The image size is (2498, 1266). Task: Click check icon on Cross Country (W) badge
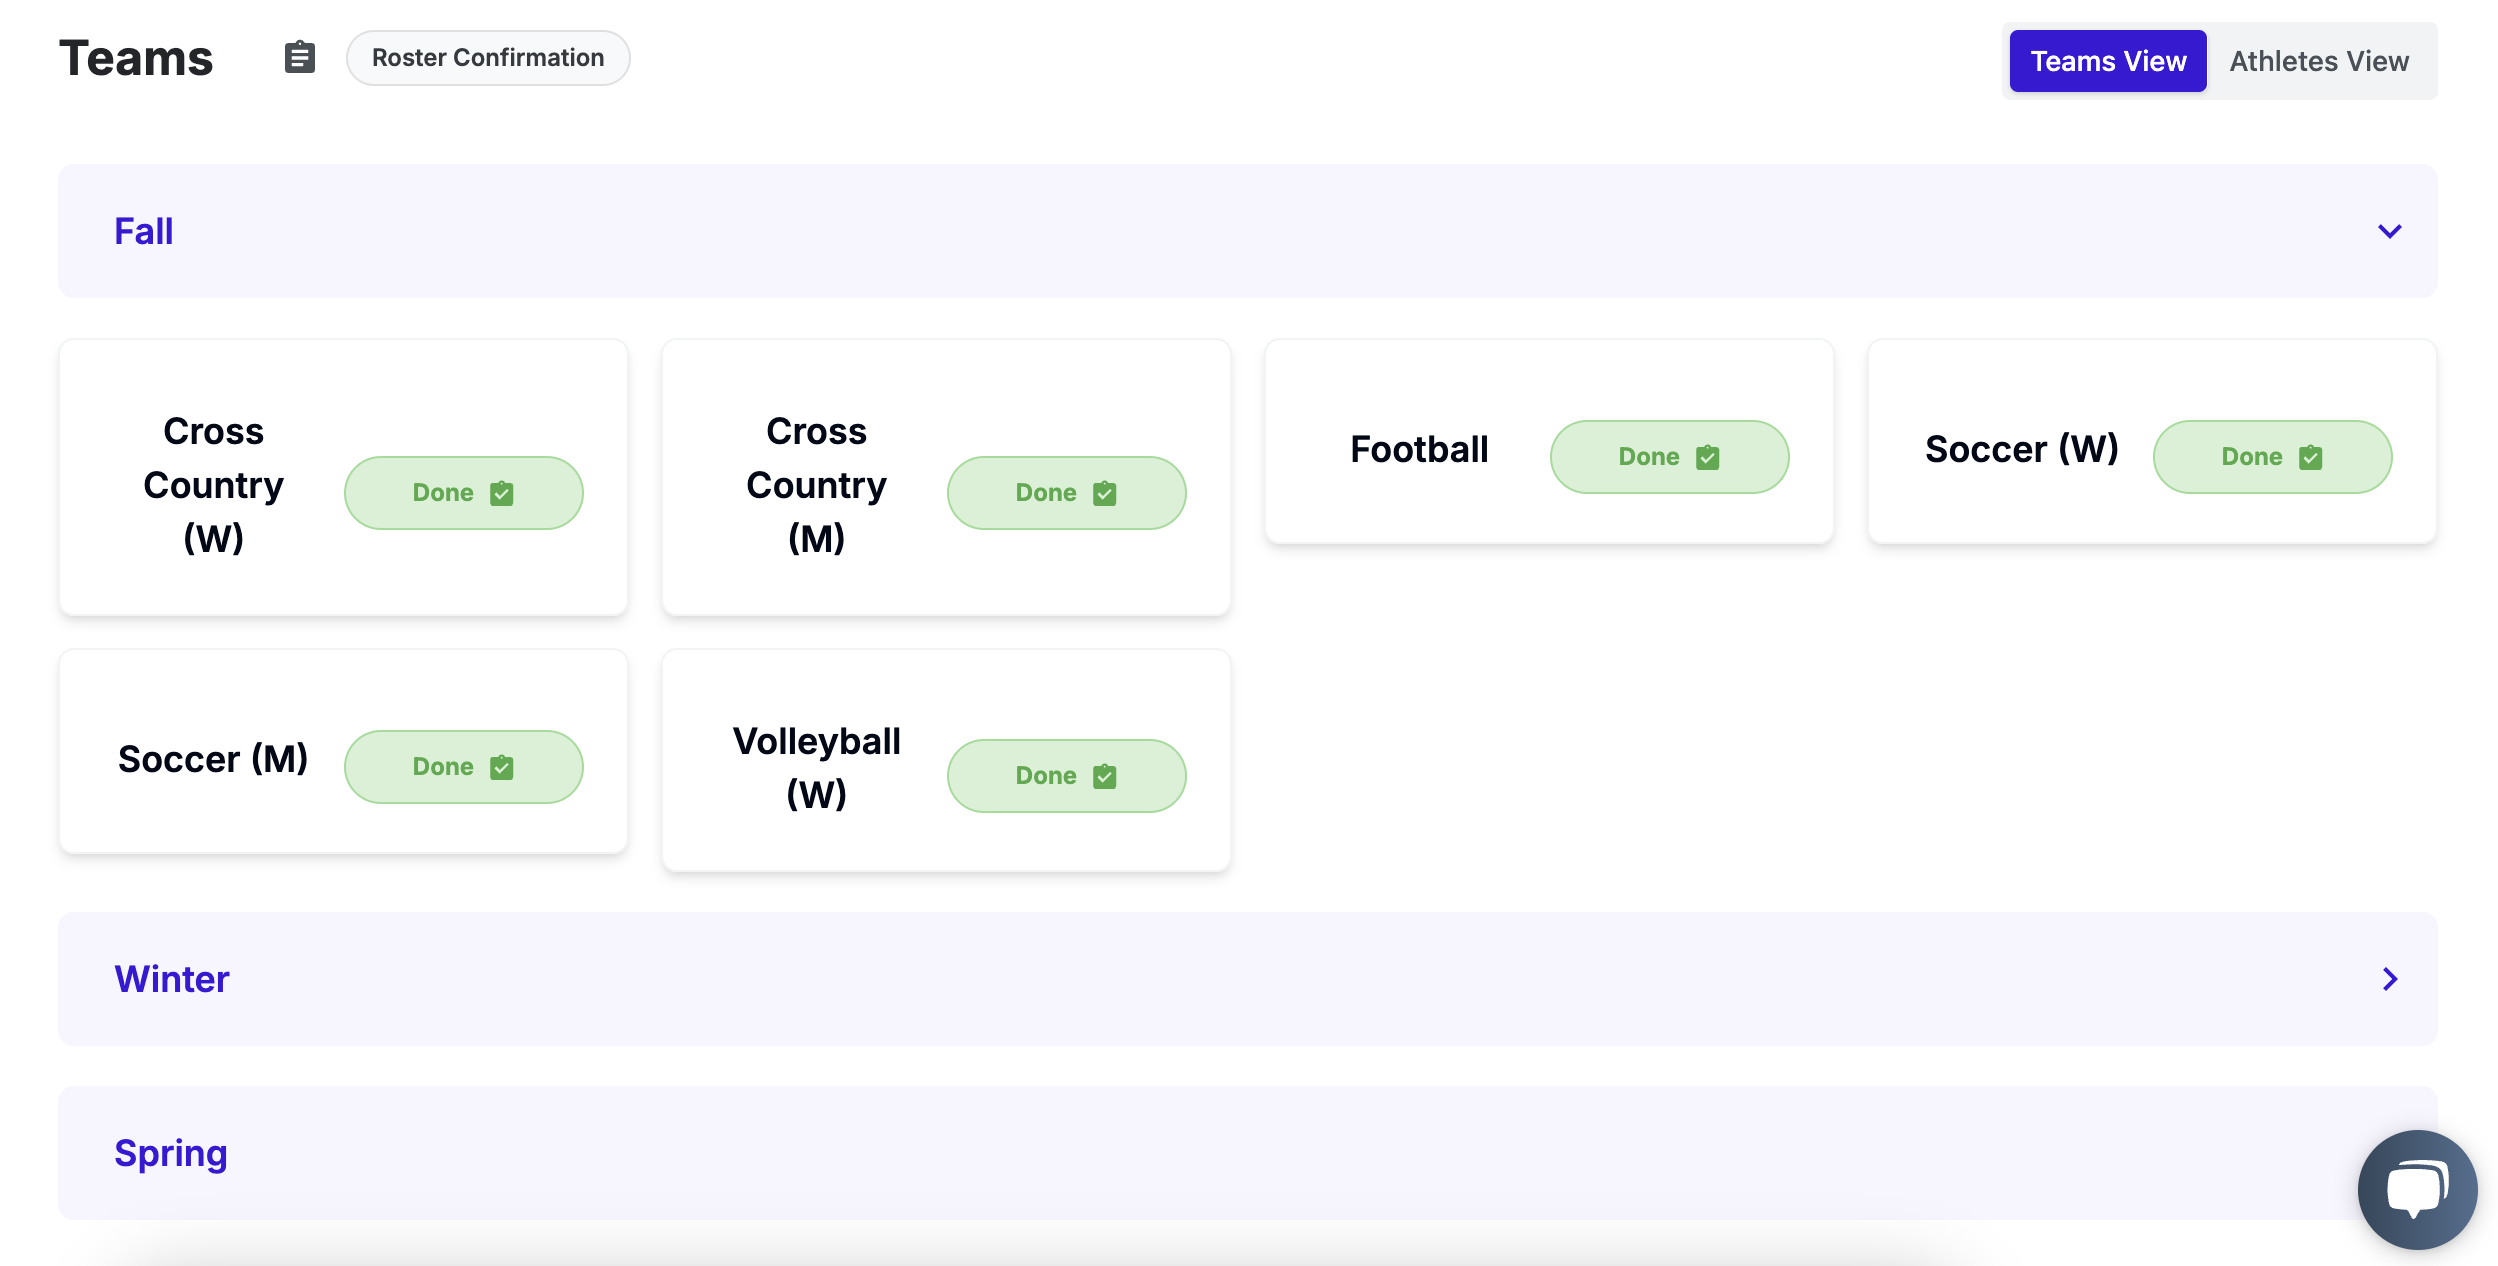click(501, 493)
